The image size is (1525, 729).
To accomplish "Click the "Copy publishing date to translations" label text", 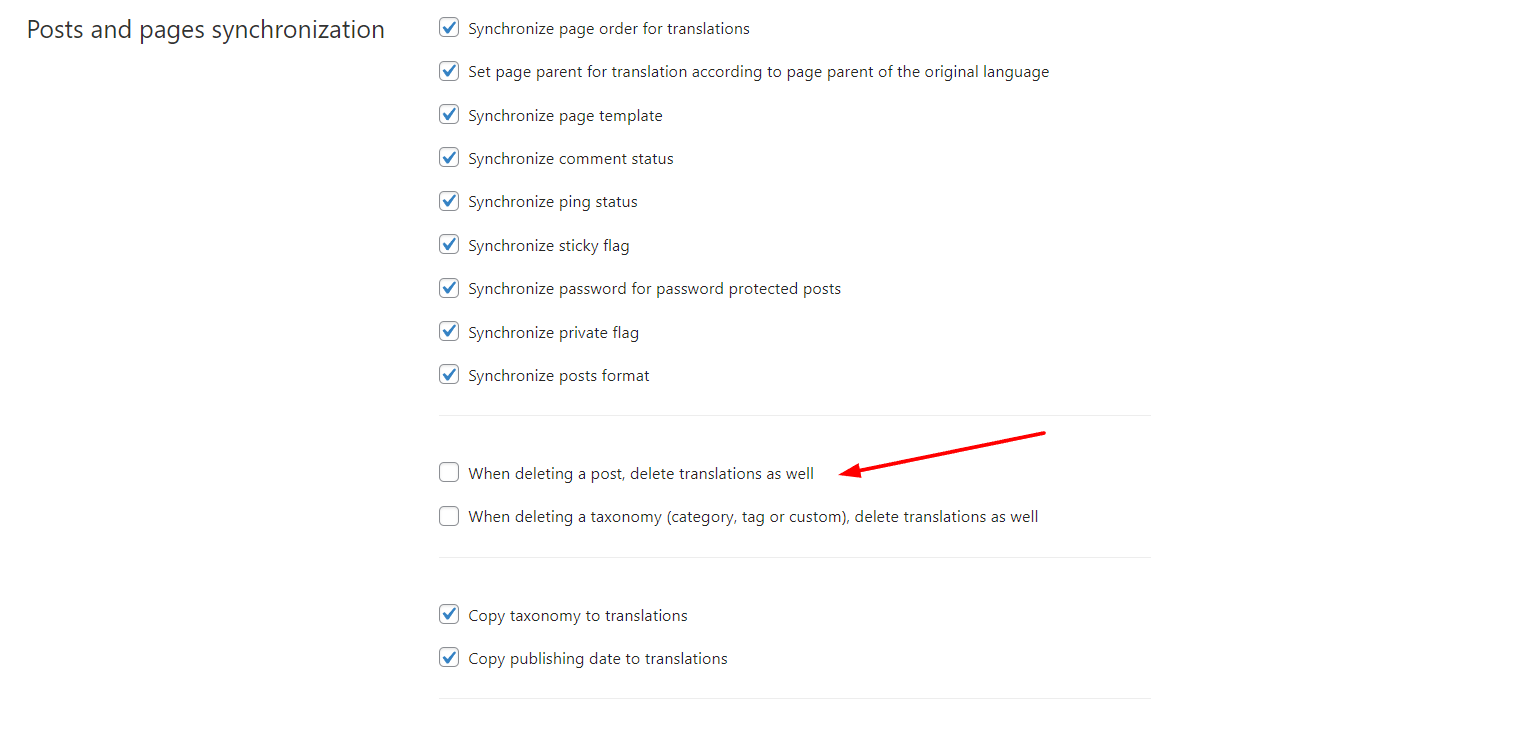I will click(597, 659).
